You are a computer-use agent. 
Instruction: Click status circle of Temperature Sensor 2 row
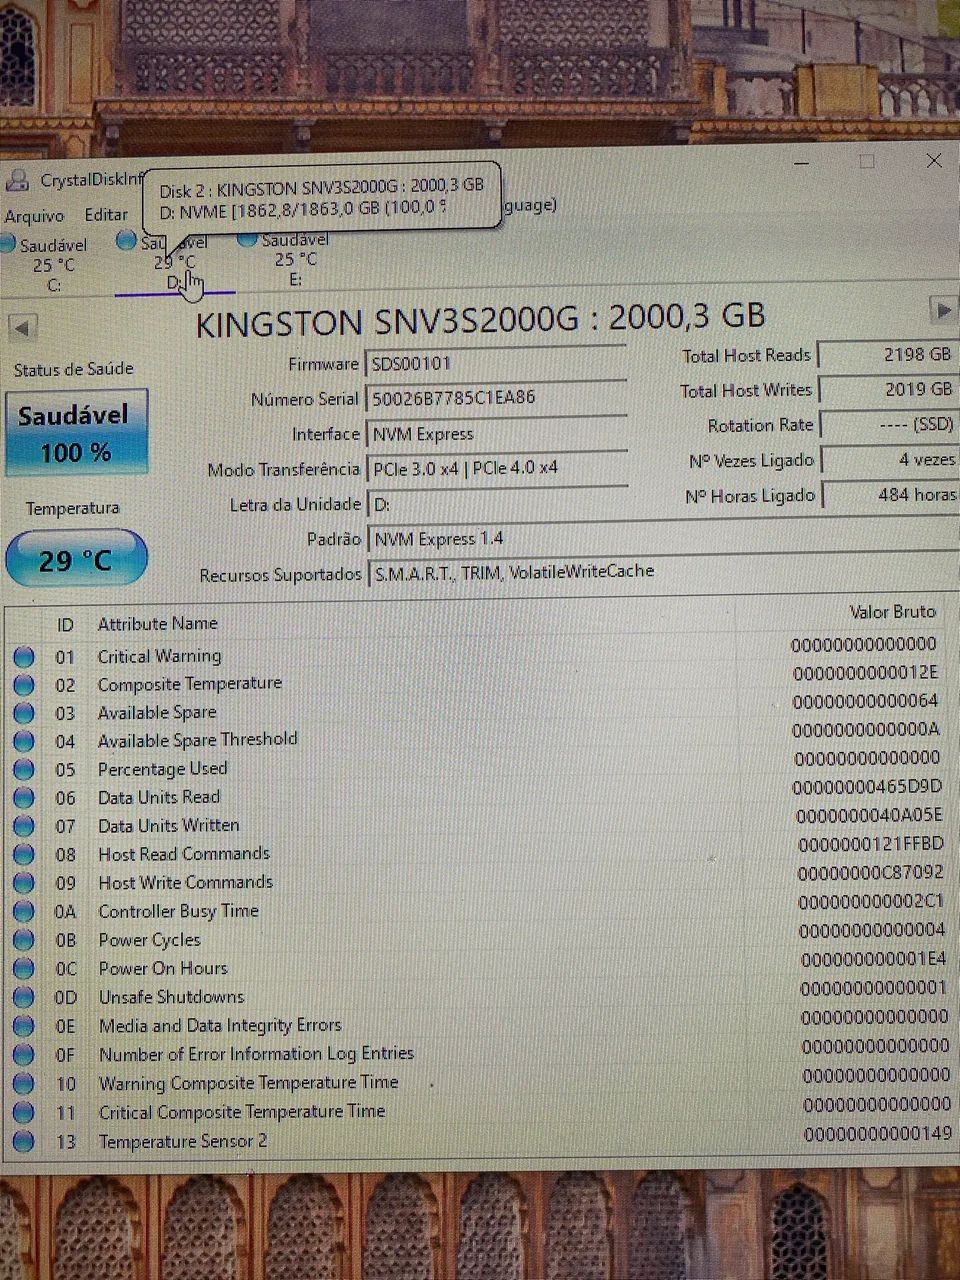24,1141
